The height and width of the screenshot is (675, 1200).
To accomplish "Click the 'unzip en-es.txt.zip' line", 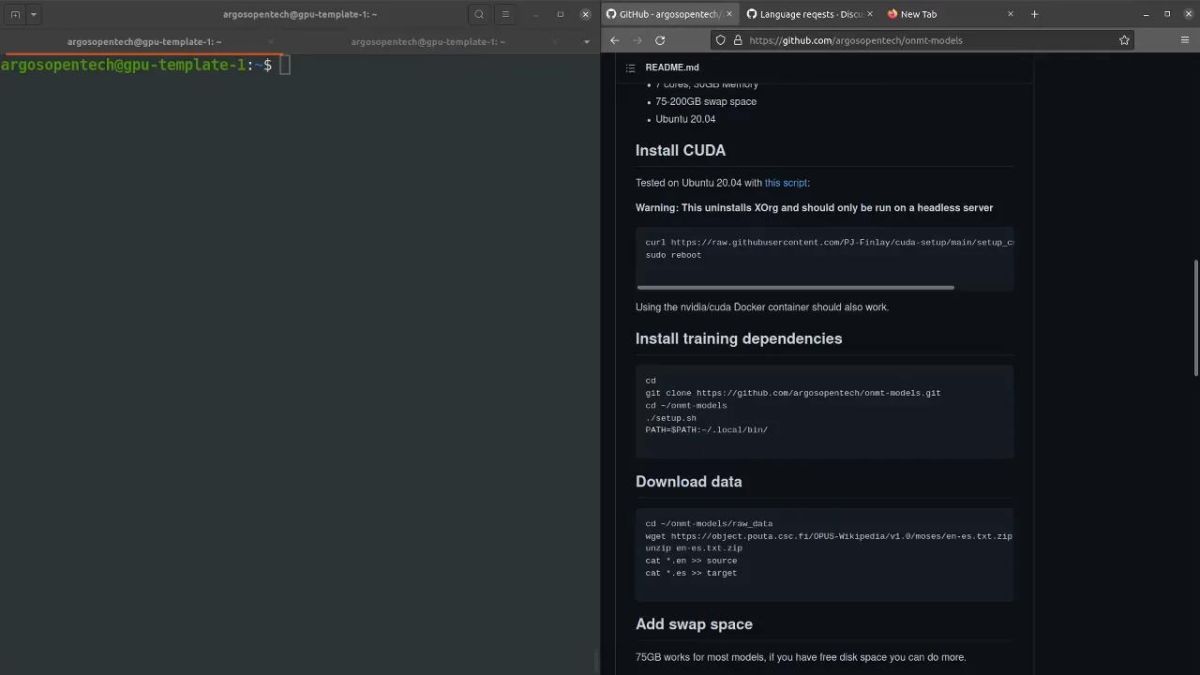I will (x=694, y=548).
